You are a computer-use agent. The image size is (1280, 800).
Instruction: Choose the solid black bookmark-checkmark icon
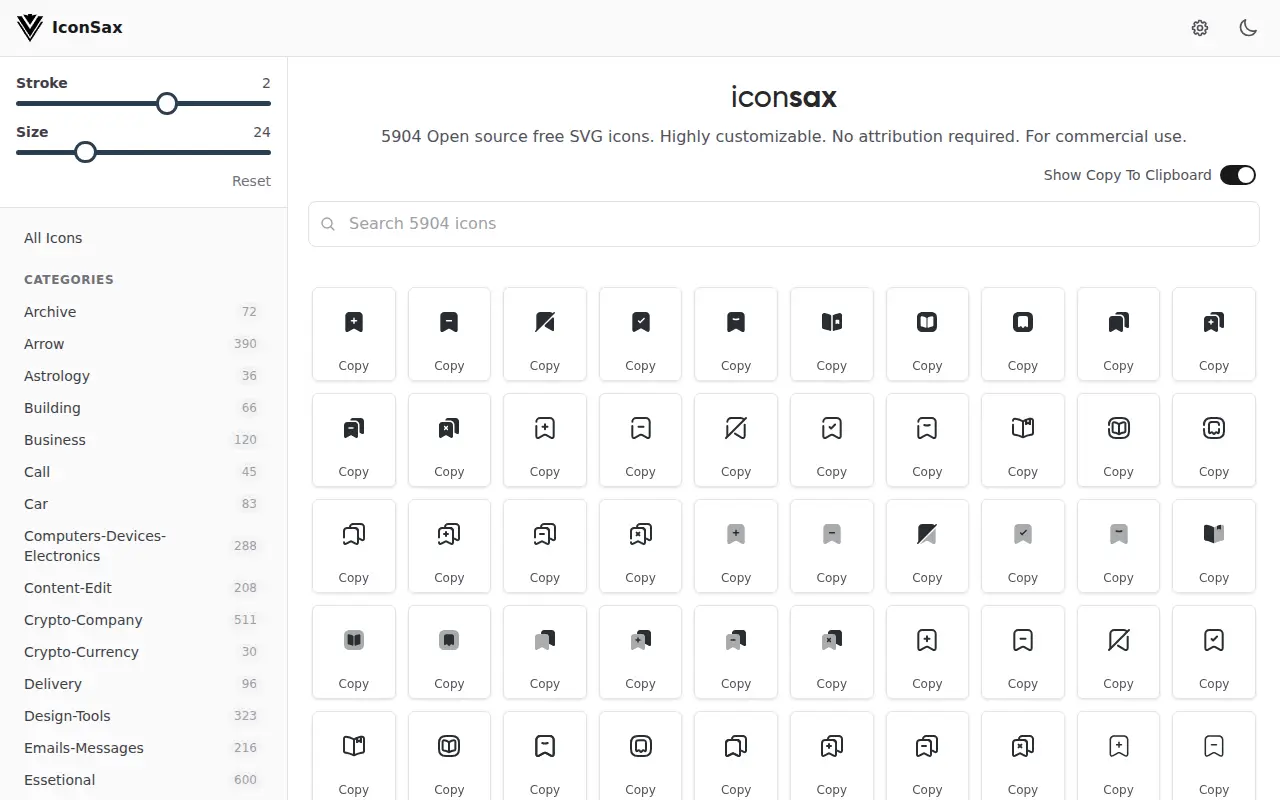pyautogui.click(x=641, y=322)
